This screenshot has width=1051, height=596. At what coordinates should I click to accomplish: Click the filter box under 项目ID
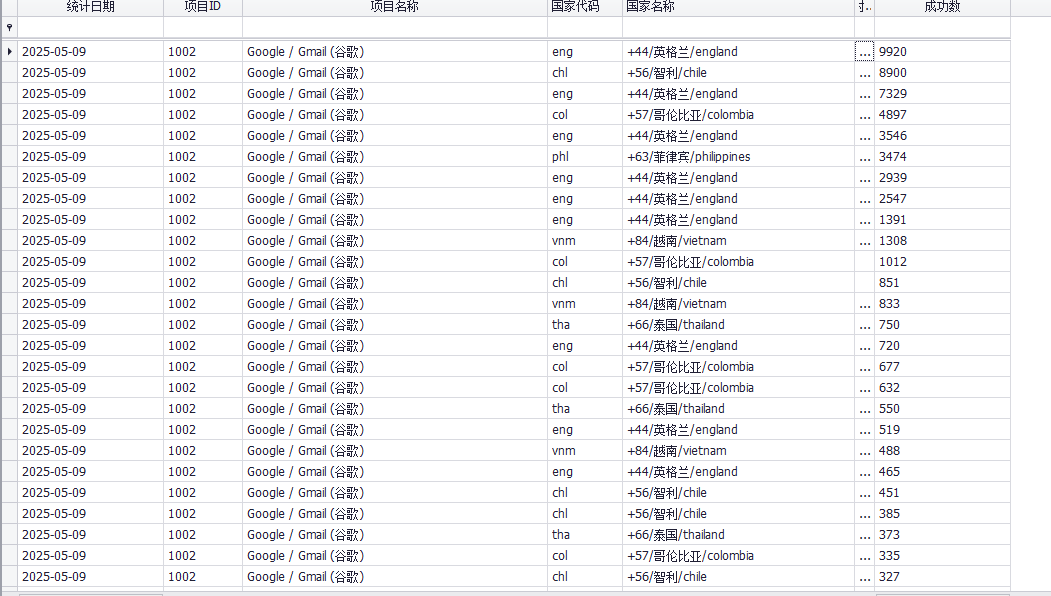tap(202, 27)
